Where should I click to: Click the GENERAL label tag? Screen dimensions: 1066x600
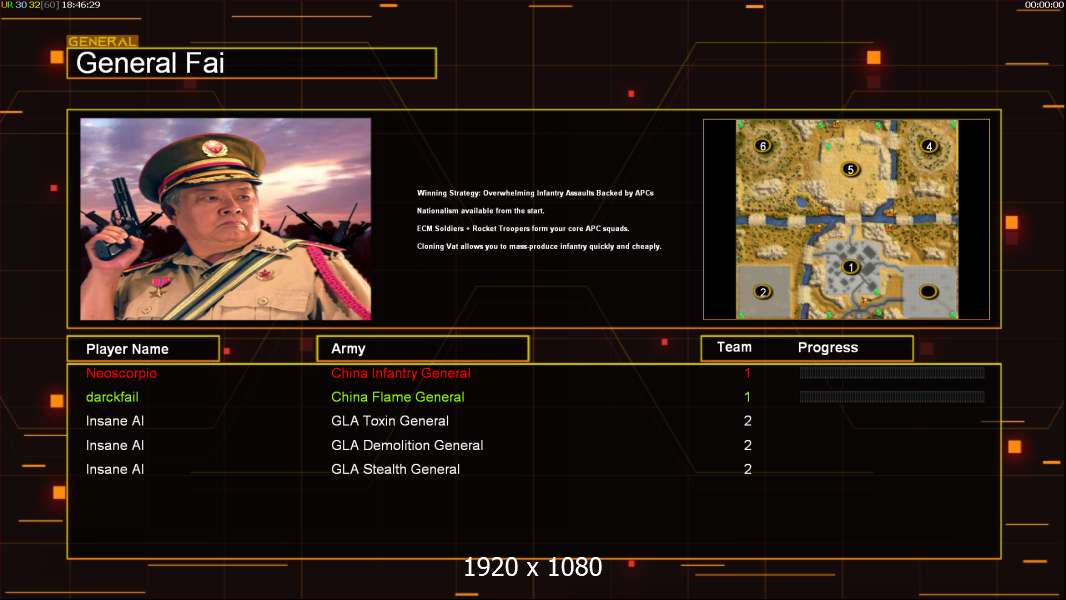point(103,41)
